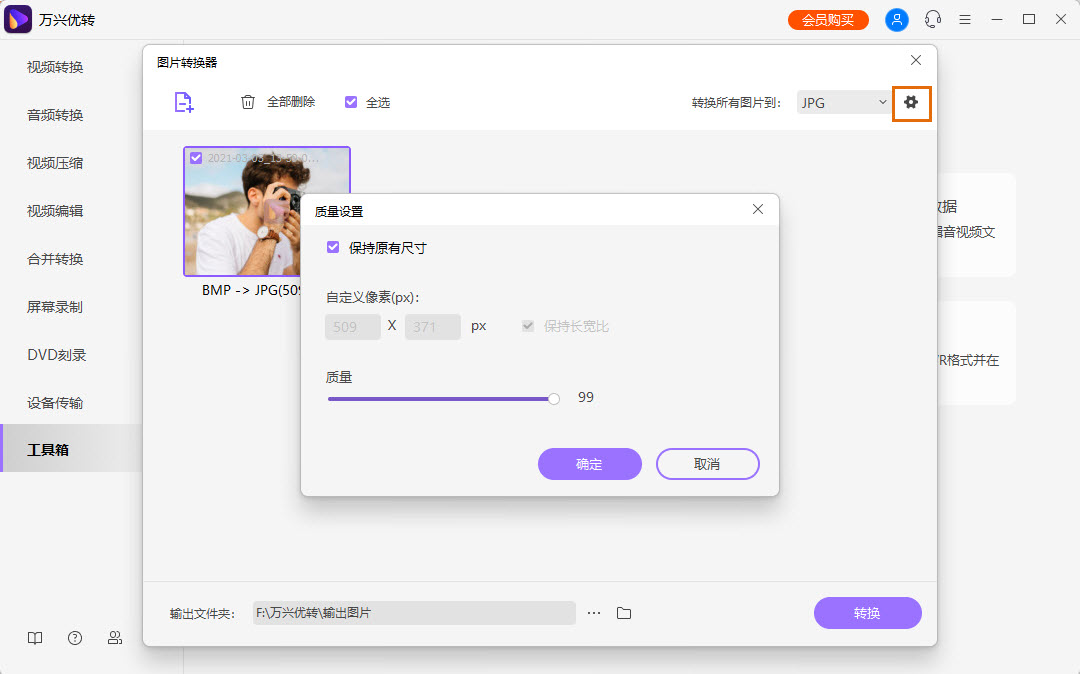The height and width of the screenshot is (674, 1080).
Task: Open the quality settings gear icon
Action: (x=911, y=101)
